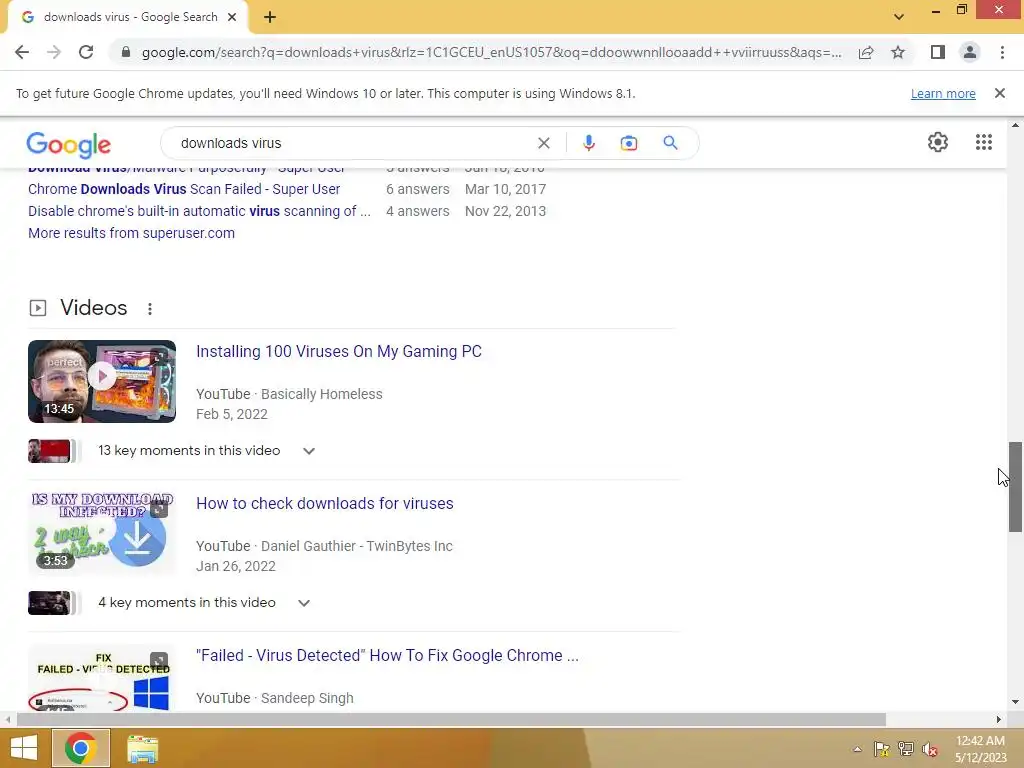The width and height of the screenshot is (1024, 768).
Task: Expand 4 key moments in this video
Action: click(304, 603)
